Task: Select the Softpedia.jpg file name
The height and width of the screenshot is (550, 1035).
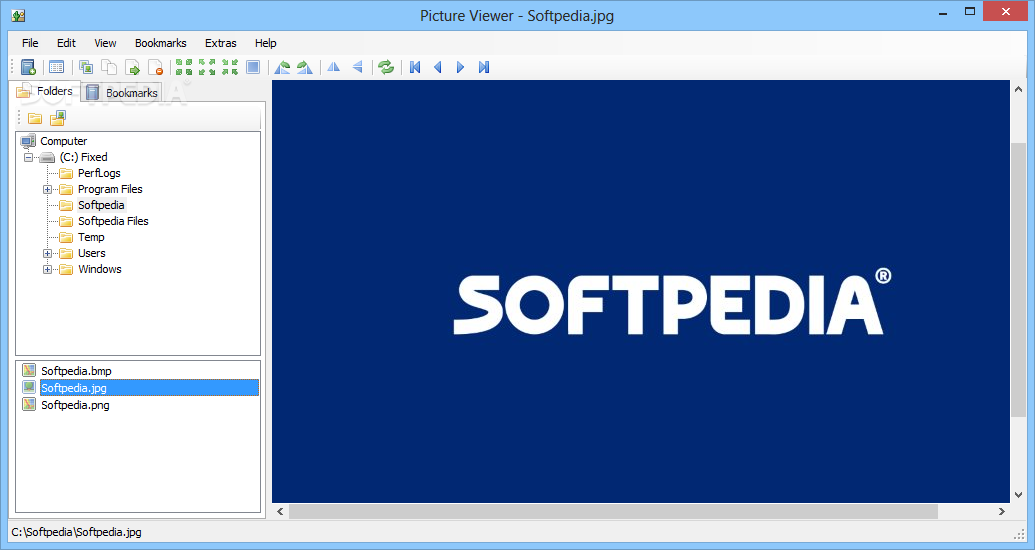Action: [73, 388]
